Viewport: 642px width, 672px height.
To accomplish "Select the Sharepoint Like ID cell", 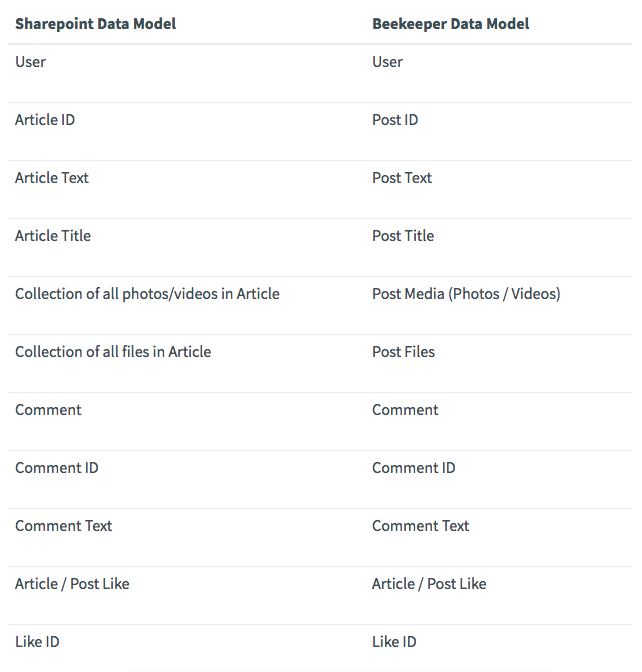I will click(37, 642).
